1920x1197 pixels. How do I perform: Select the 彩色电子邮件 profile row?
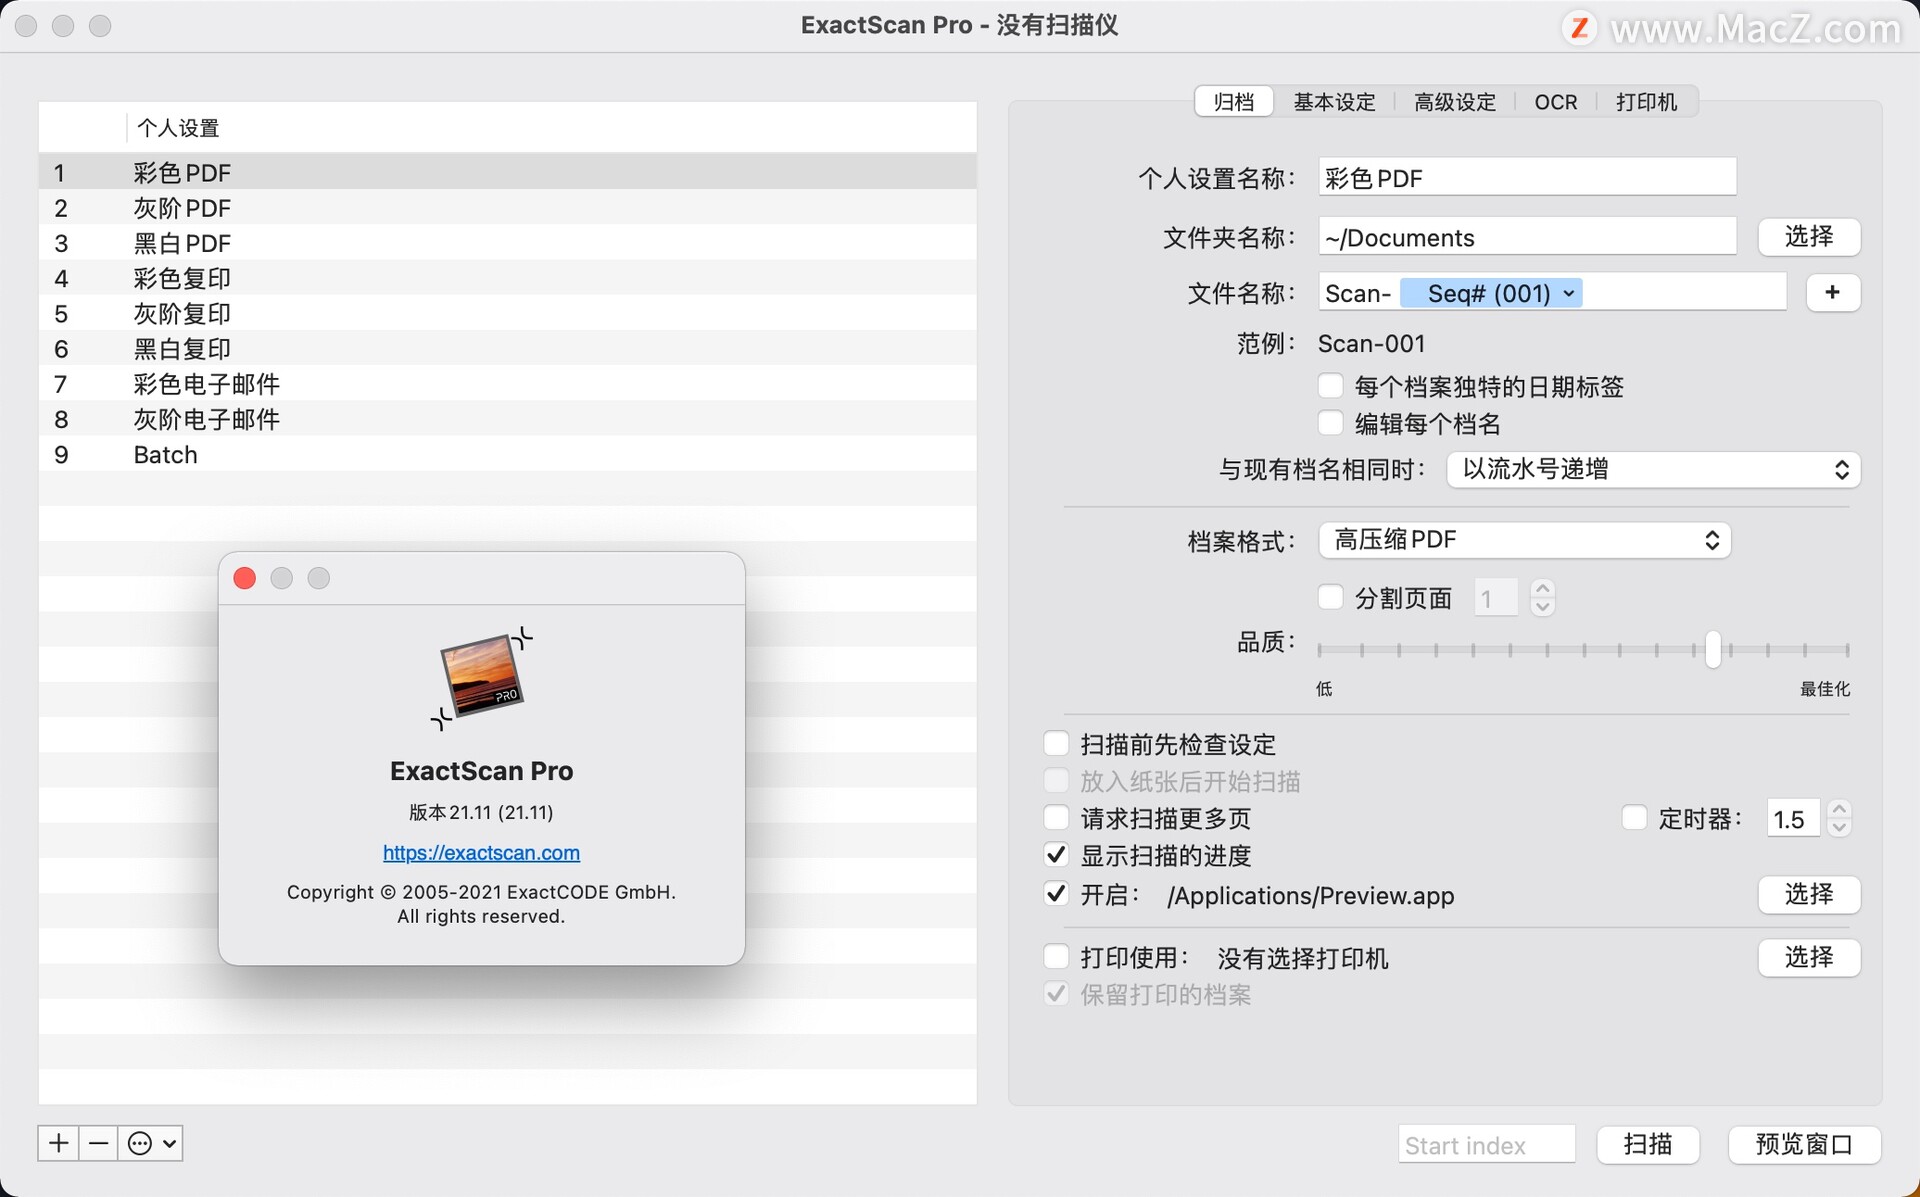click(x=508, y=383)
